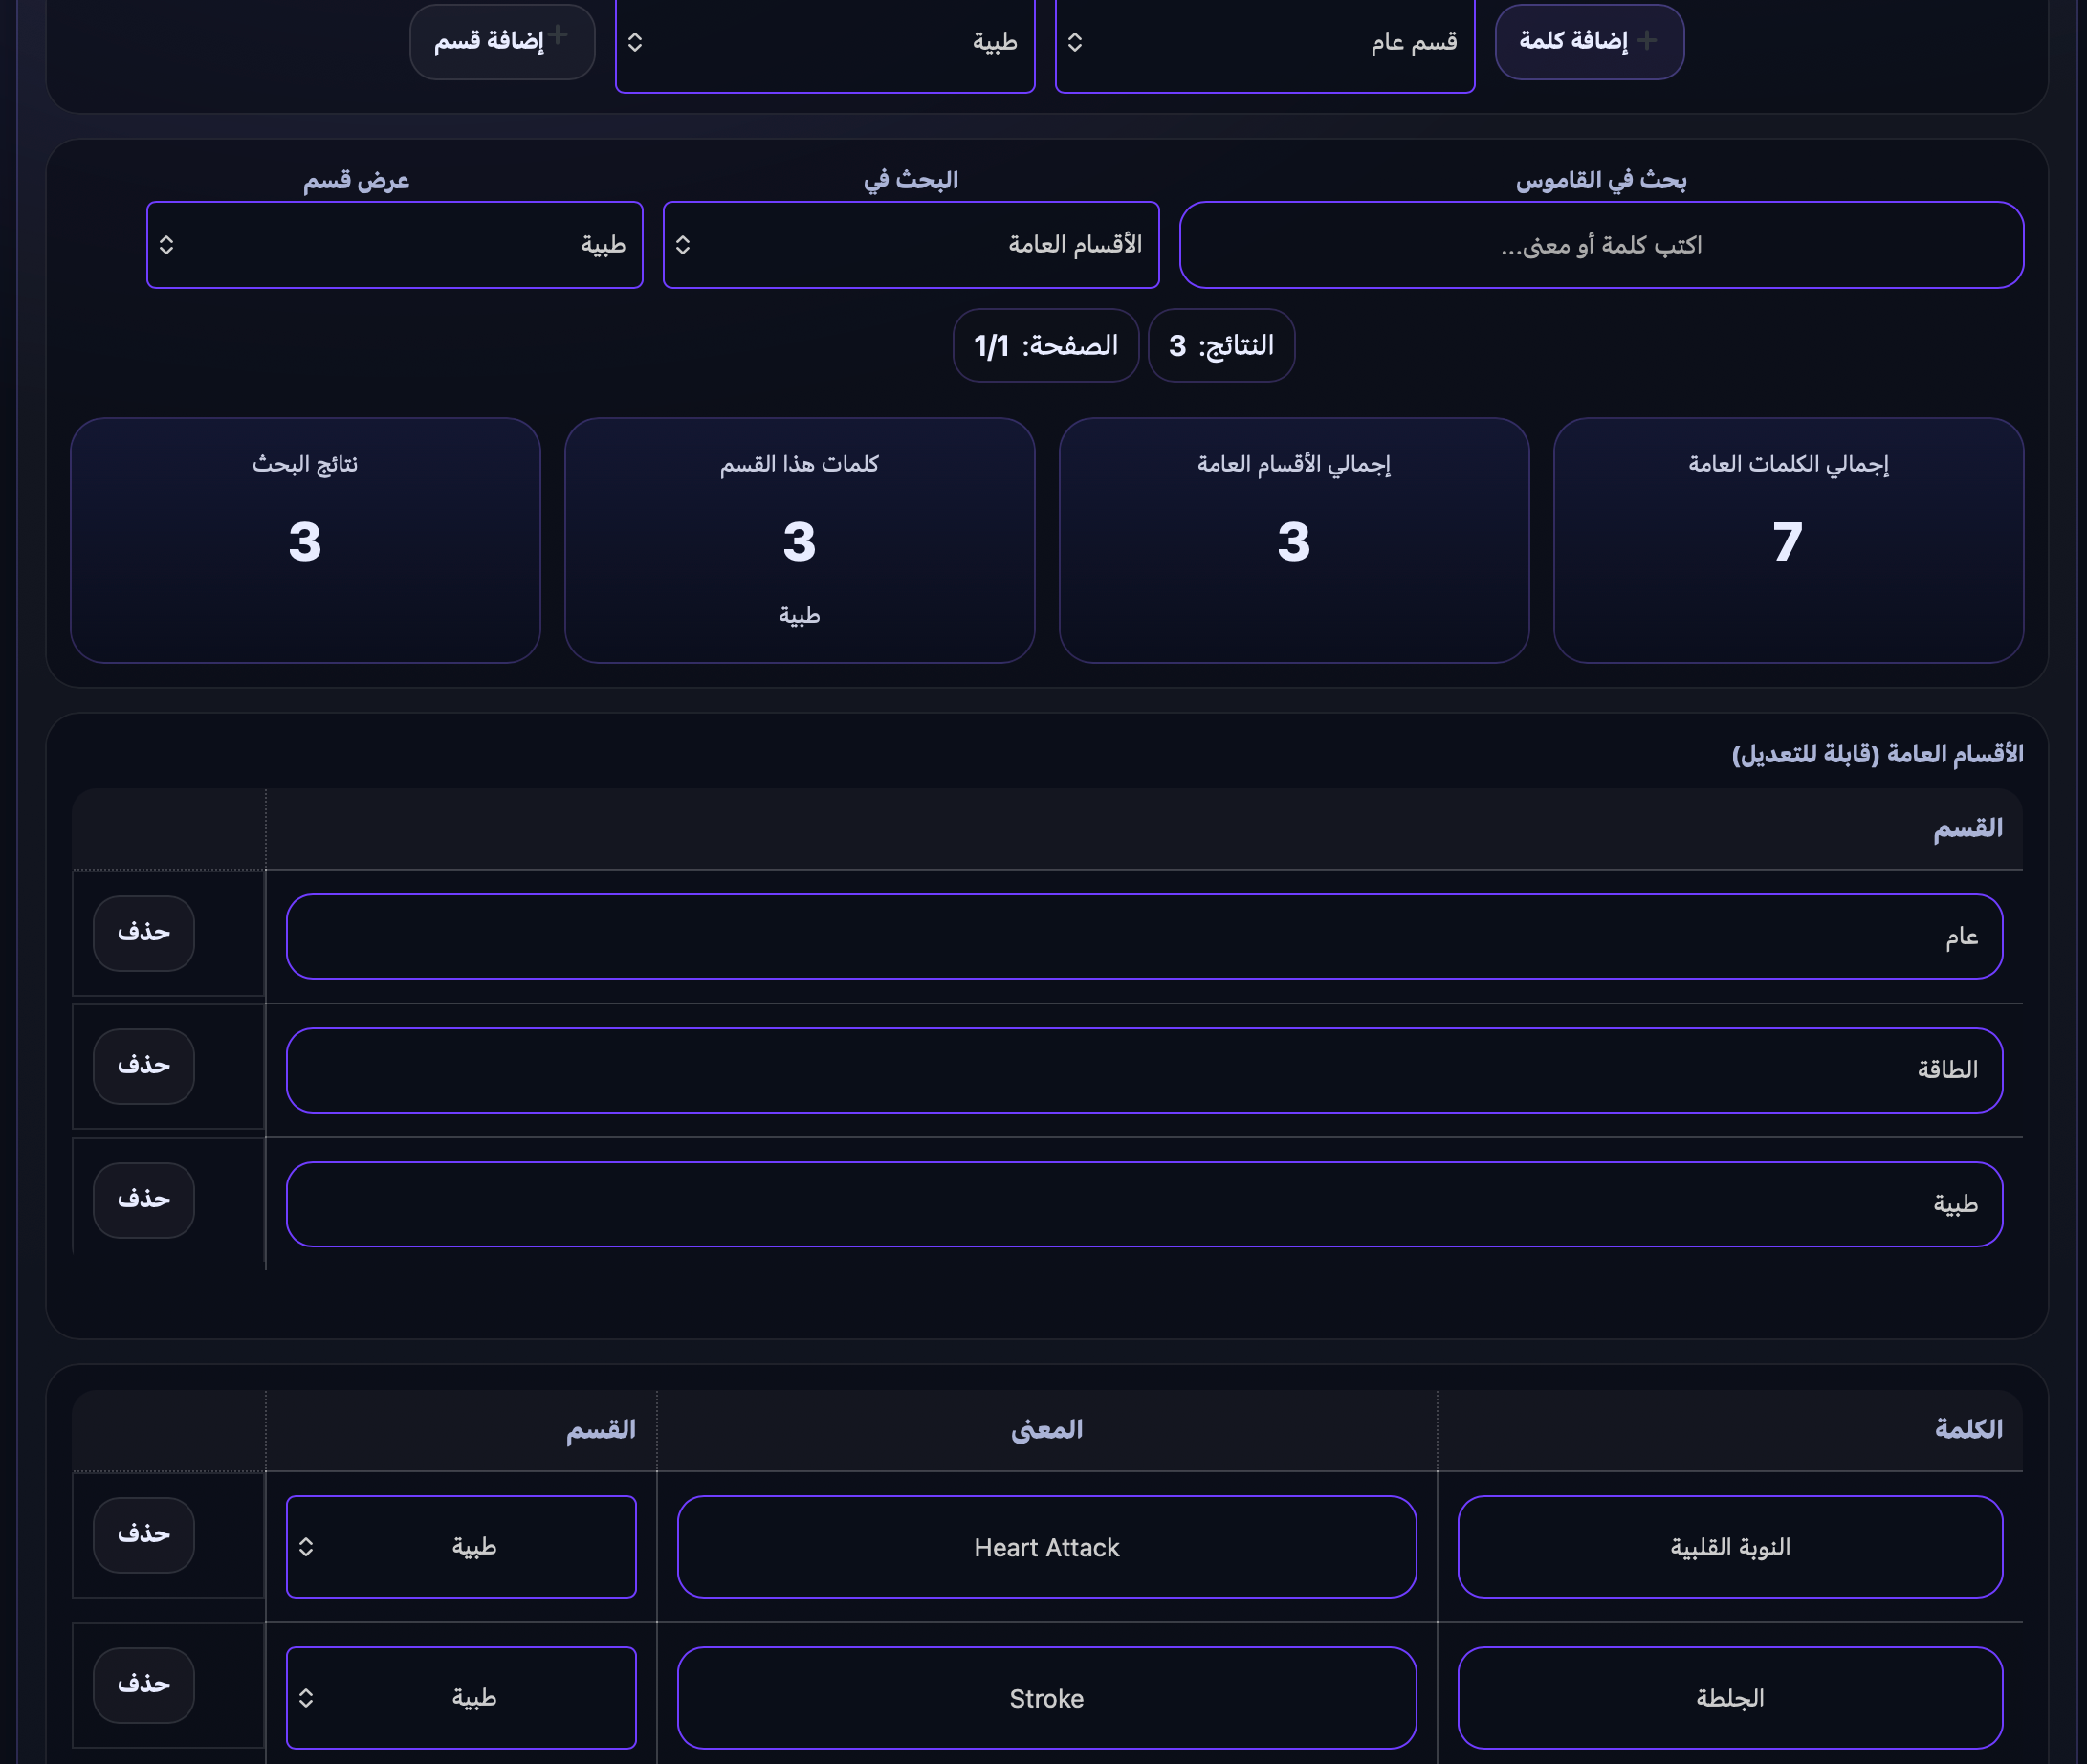Edit the طبية section name field
Image resolution: width=2087 pixels, height=1764 pixels.
coord(1143,1204)
